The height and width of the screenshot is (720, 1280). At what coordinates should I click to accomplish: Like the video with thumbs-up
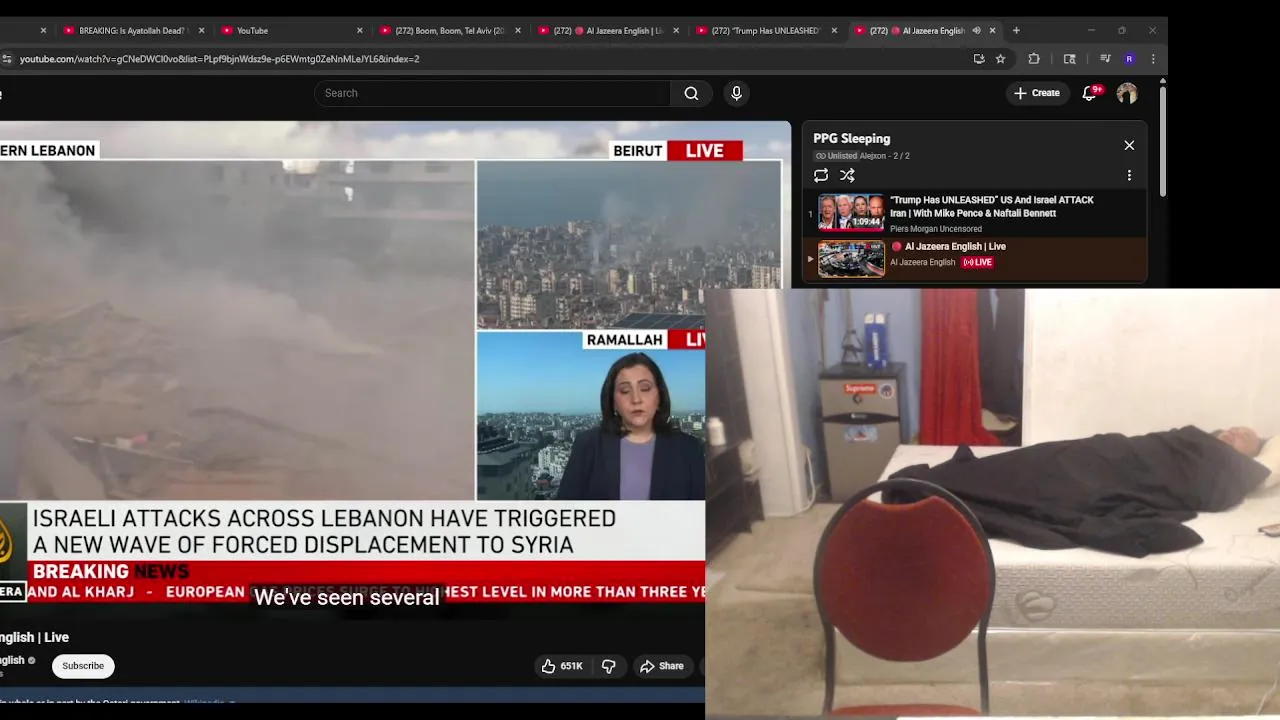pyautogui.click(x=548, y=666)
